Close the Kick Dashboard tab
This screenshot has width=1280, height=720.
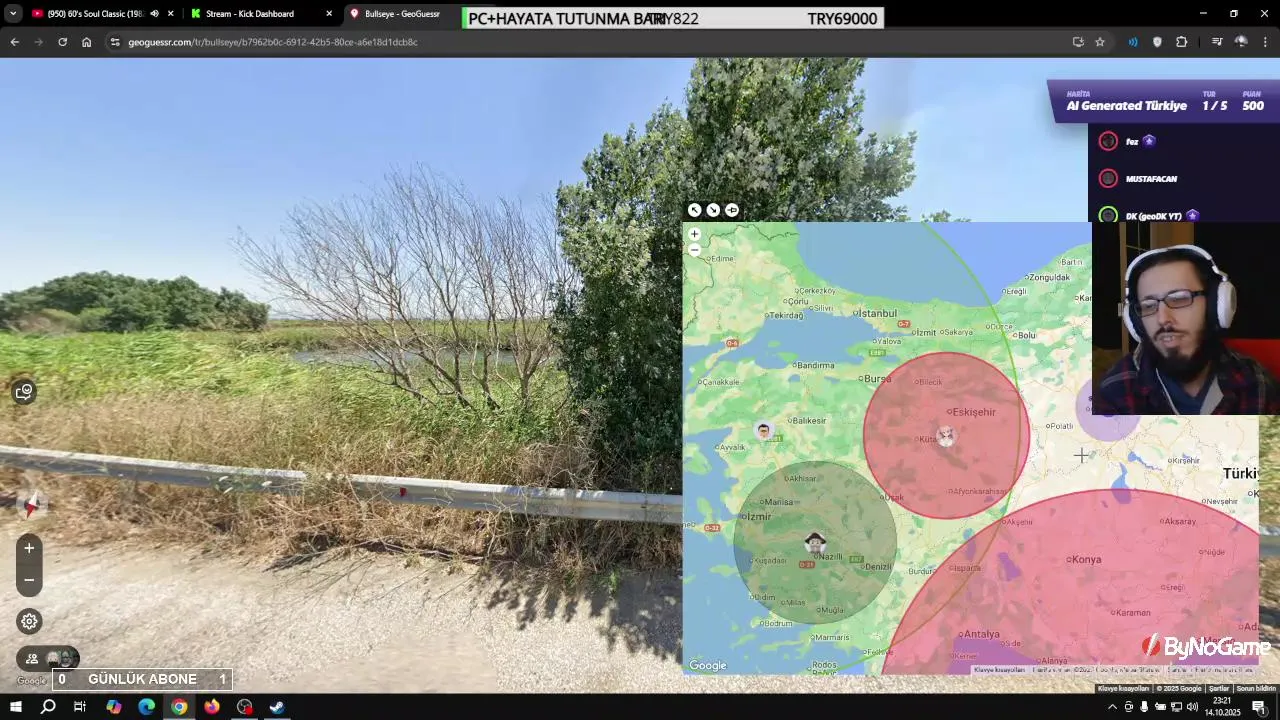point(329,14)
